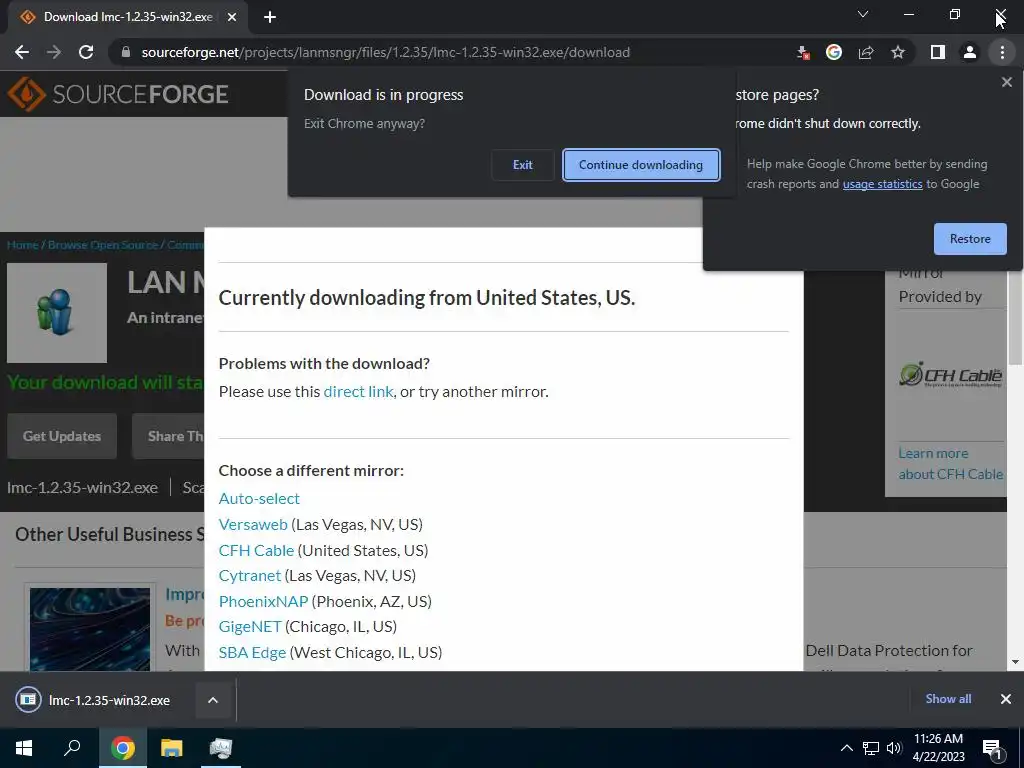
Task: Click the SourceForge logo
Action: pos(118,94)
